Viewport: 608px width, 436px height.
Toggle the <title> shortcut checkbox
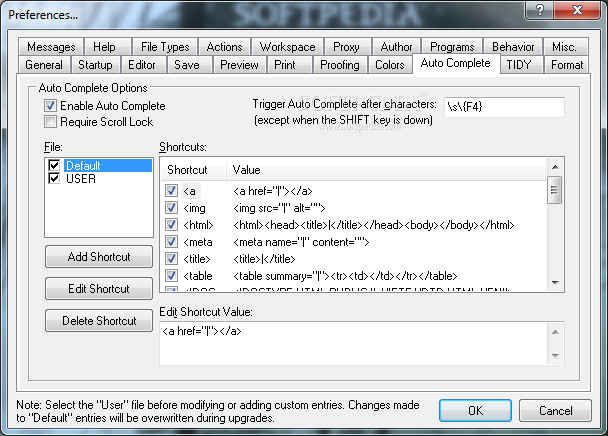coord(171,258)
